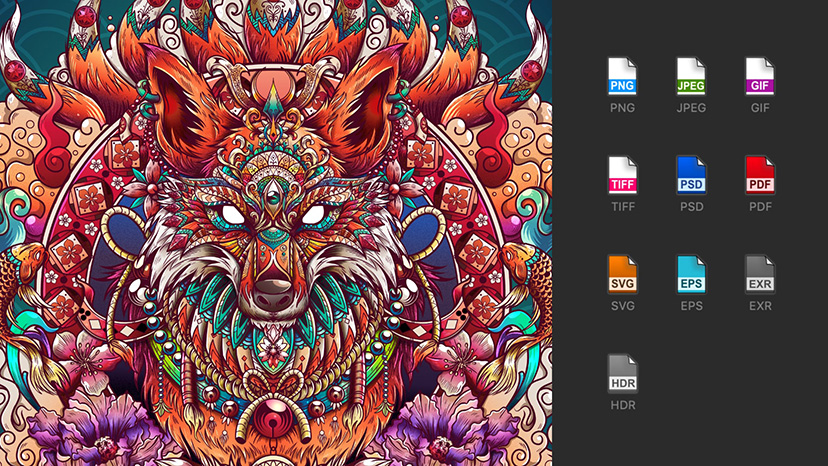Click the gray HDR caption under its icon
This screenshot has width=828, height=466.
[x=623, y=405]
